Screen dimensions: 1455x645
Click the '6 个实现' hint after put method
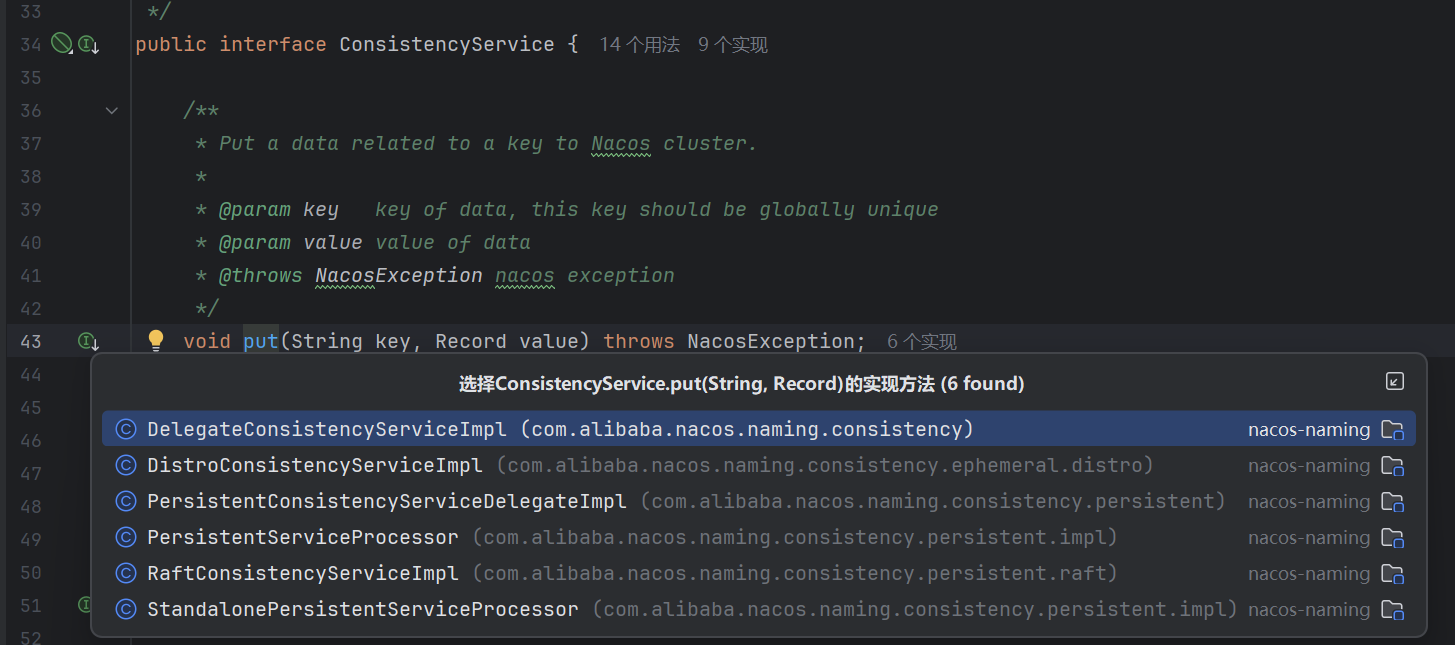921,342
